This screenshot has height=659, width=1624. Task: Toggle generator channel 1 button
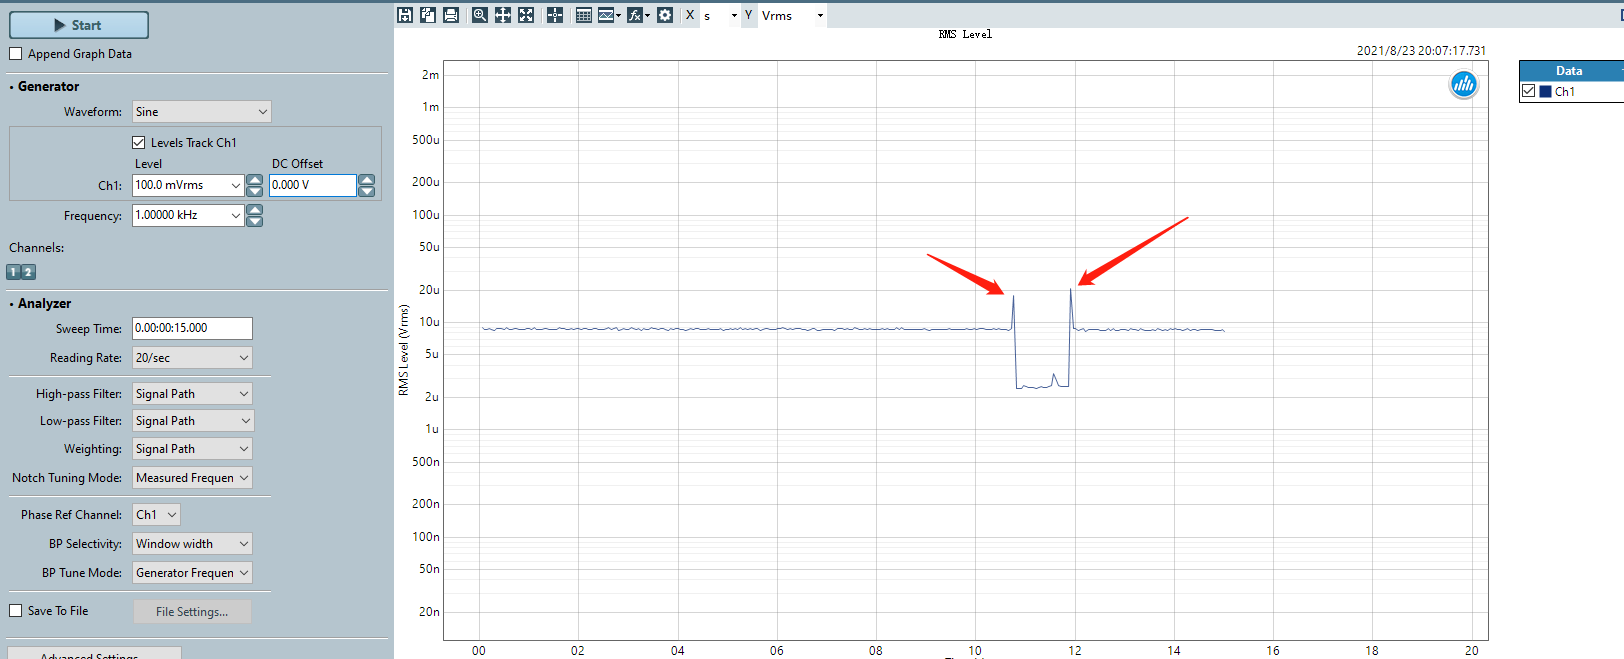pyautogui.click(x=13, y=272)
